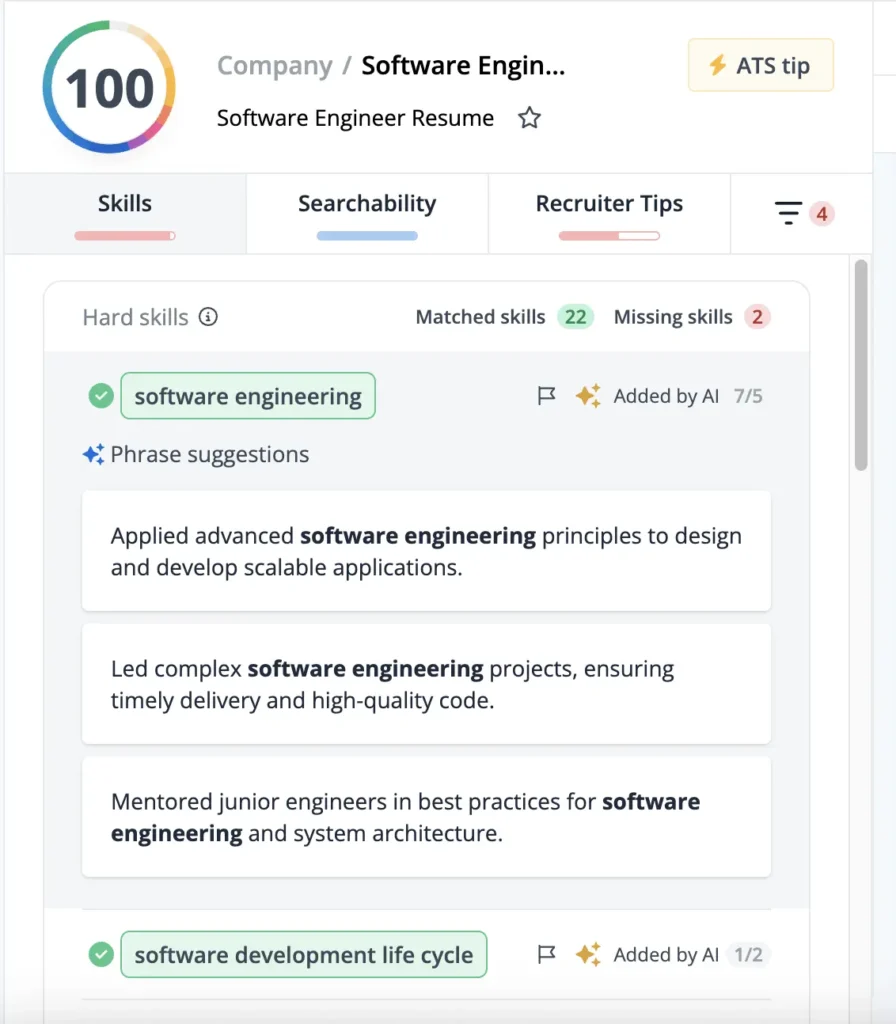Image resolution: width=896 pixels, height=1024 pixels.
Task: Click the info icon next to Hard skills
Action: [x=208, y=317]
